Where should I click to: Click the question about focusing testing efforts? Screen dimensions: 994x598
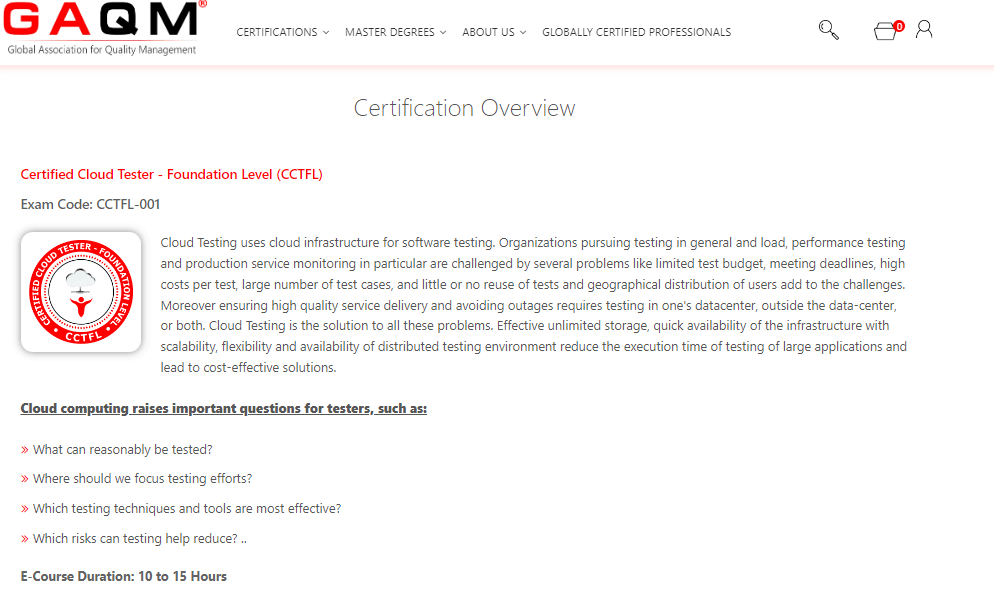[142, 478]
